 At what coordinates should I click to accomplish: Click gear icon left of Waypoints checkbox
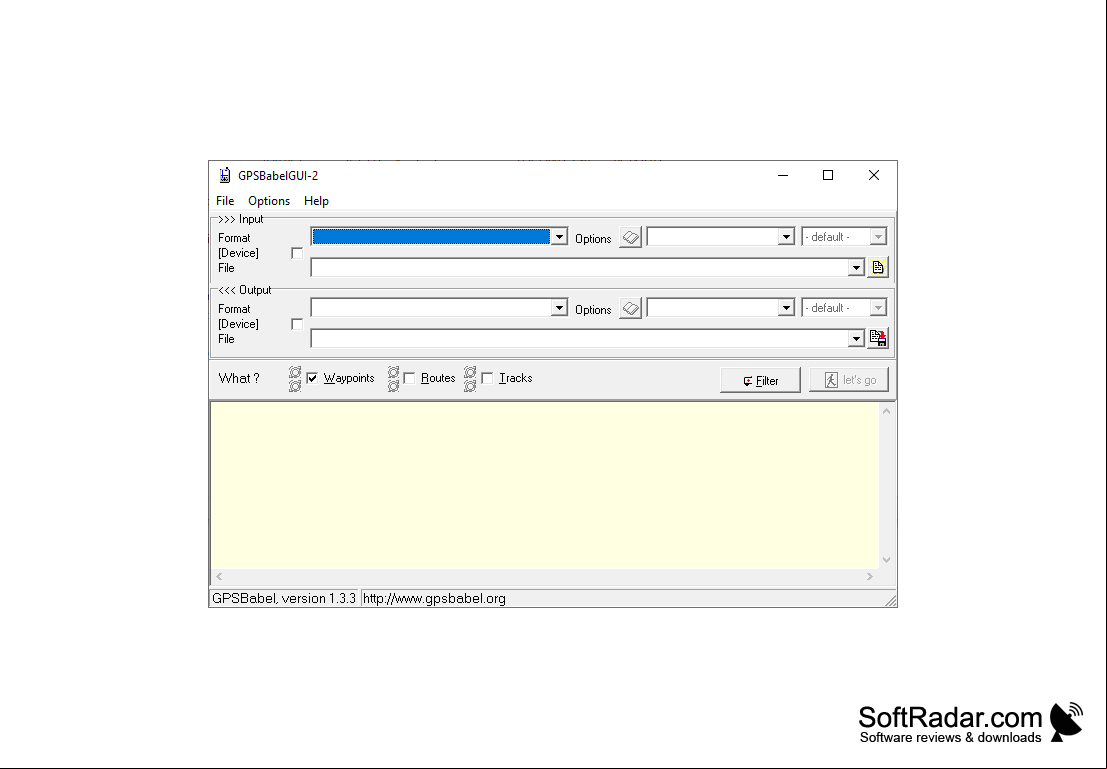[x=295, y=379]
